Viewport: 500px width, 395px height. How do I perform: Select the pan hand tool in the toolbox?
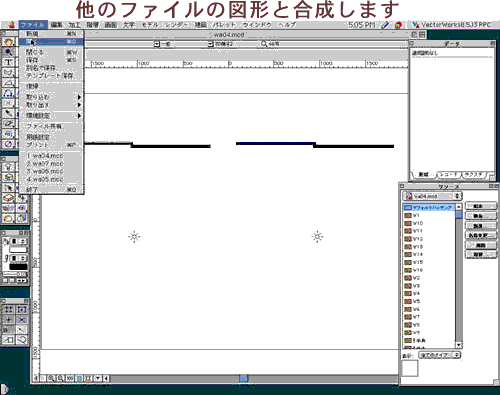pyautogui.click(x=8, y=42)
